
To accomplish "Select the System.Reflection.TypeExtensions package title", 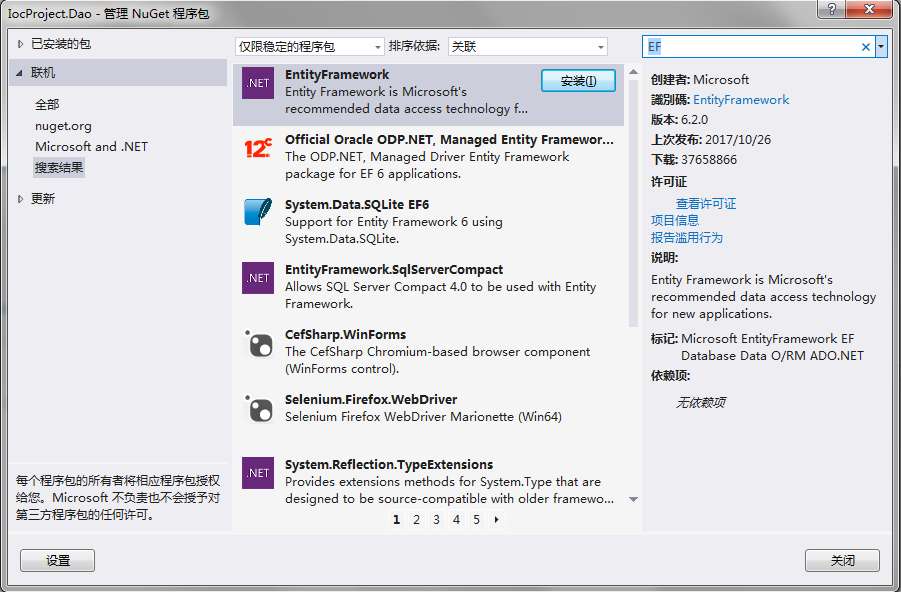I will pos(388,464).
